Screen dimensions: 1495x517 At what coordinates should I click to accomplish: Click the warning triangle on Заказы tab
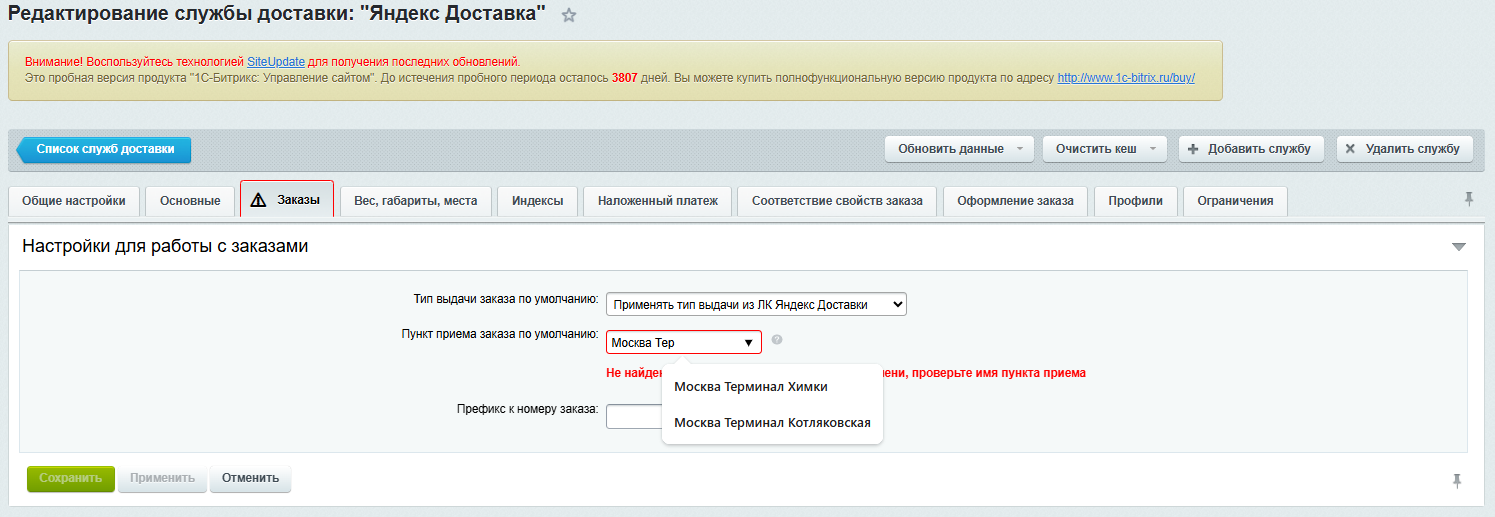coord(258,200)
